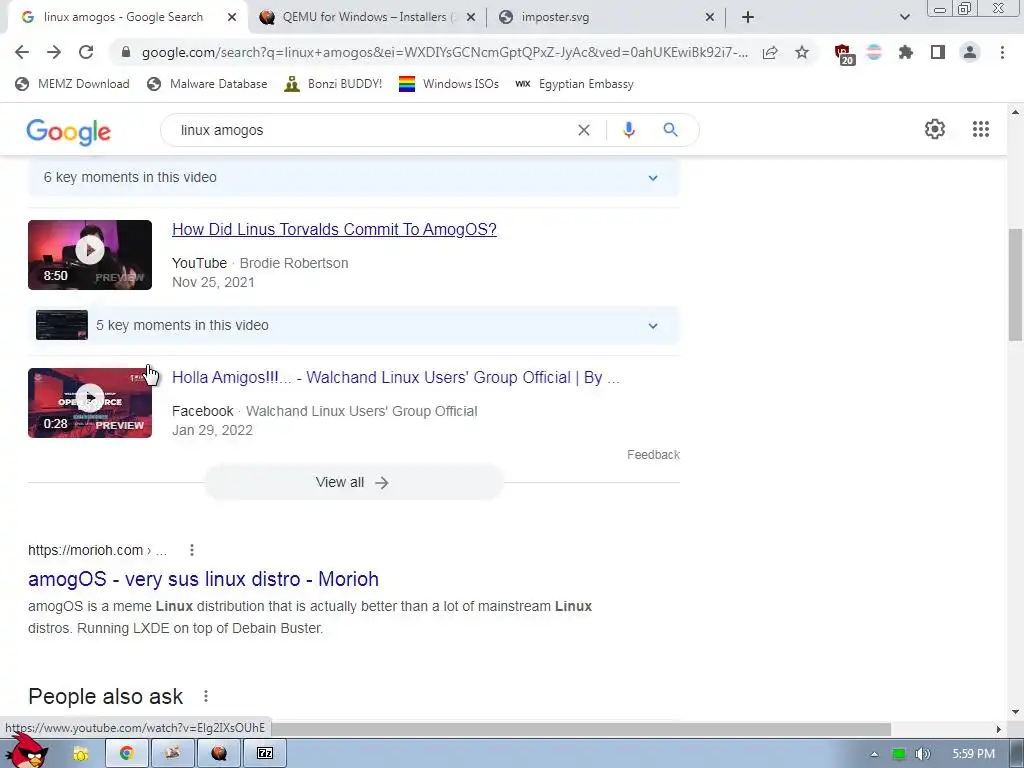The image size is (1024, 768).
Task: Open the Chrome three-dot menu
Action: coord(1002,52)
